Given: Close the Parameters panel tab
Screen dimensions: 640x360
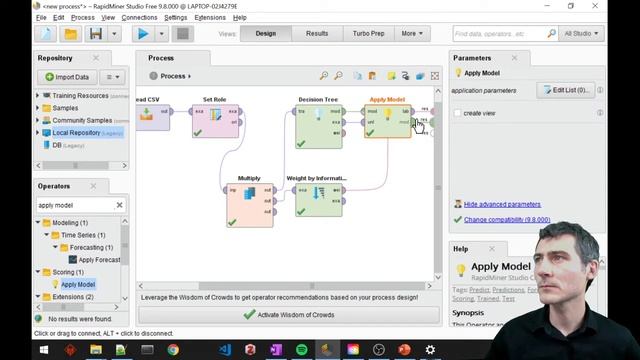Looking at the screenshot, I should point(514,58).
